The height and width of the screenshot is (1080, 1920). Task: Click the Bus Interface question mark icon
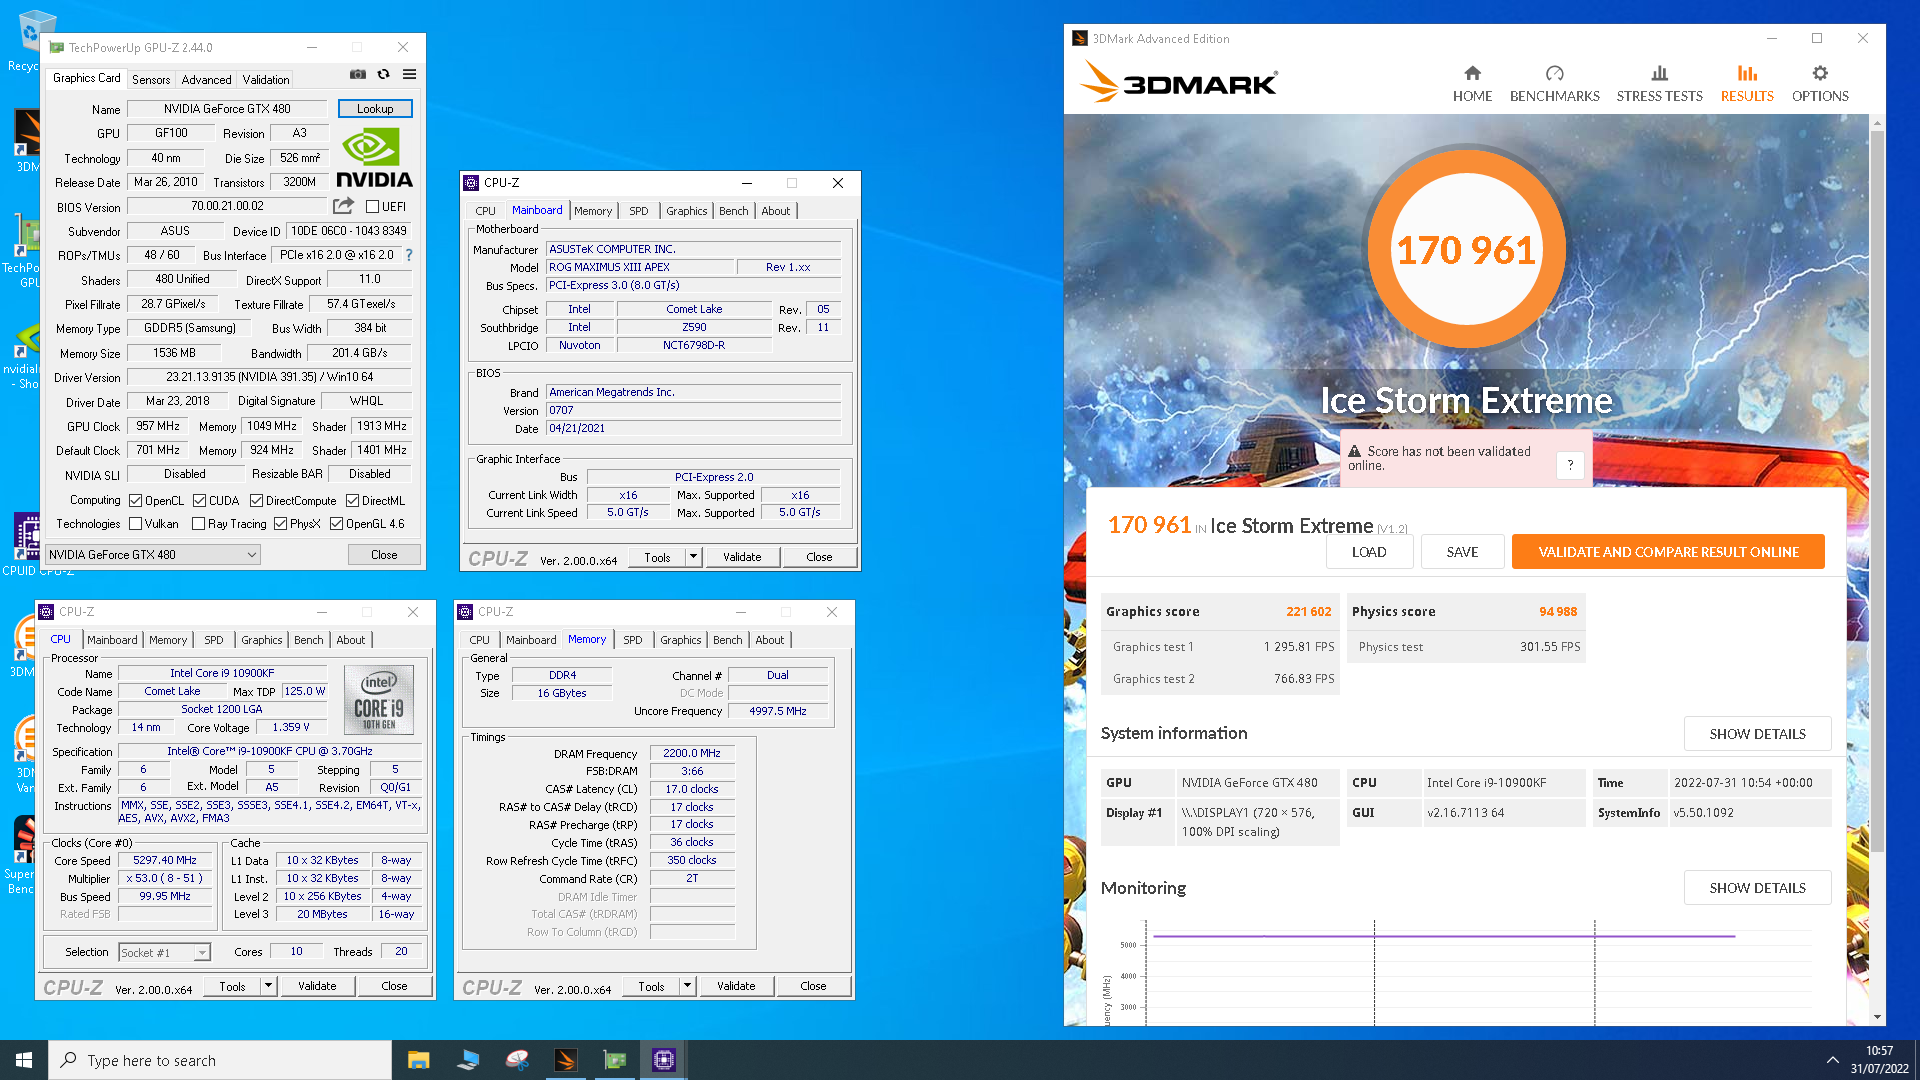click(x=409, y=255)
